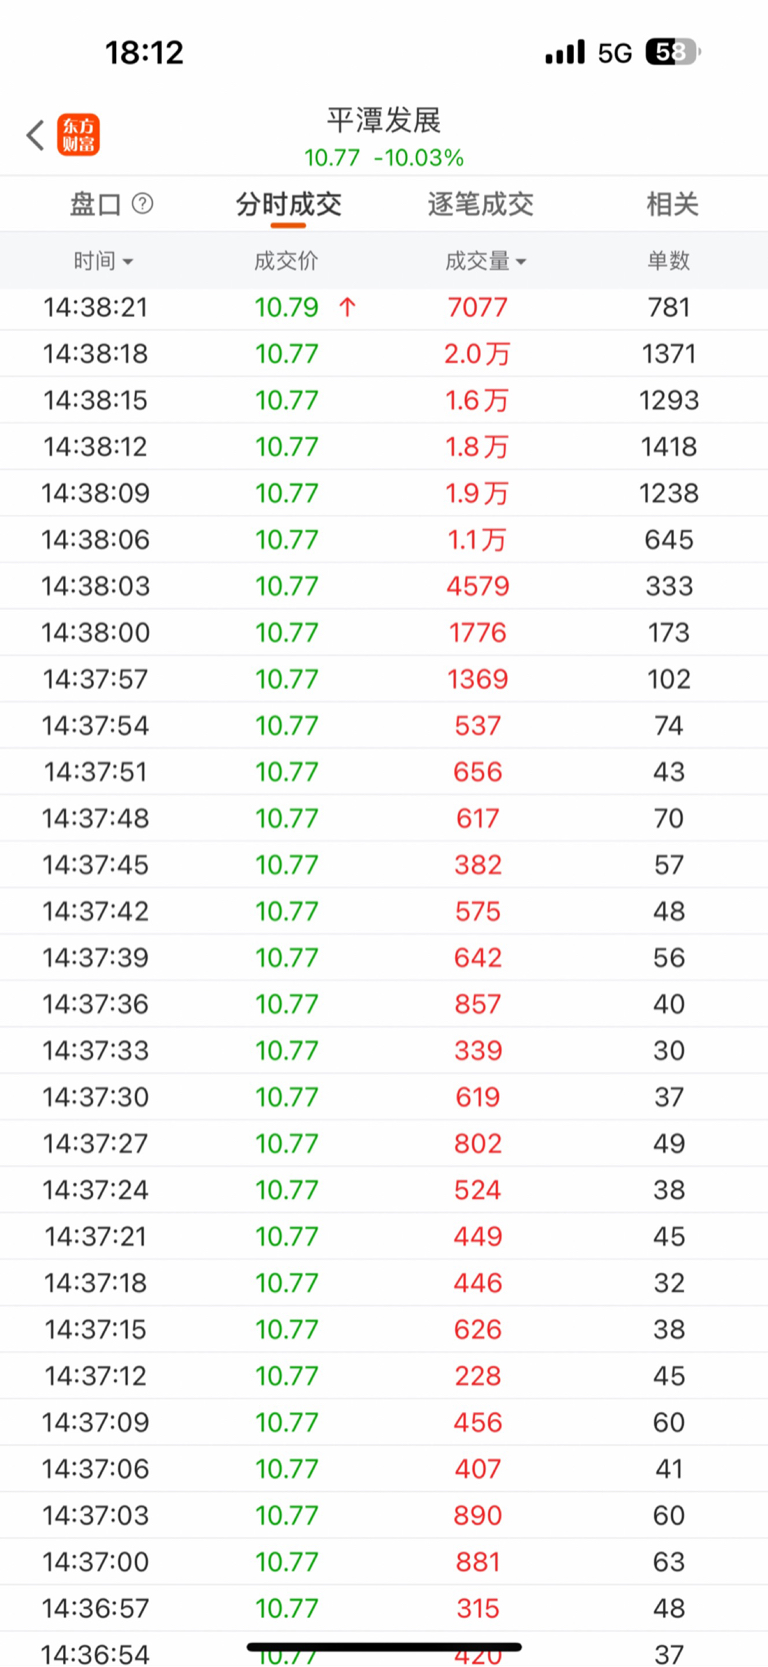Image resolution: width=768 pixels, height=1667 pixels.
Task: Tap the 平潭发展 stock title
Action: [x=384, y=120]
